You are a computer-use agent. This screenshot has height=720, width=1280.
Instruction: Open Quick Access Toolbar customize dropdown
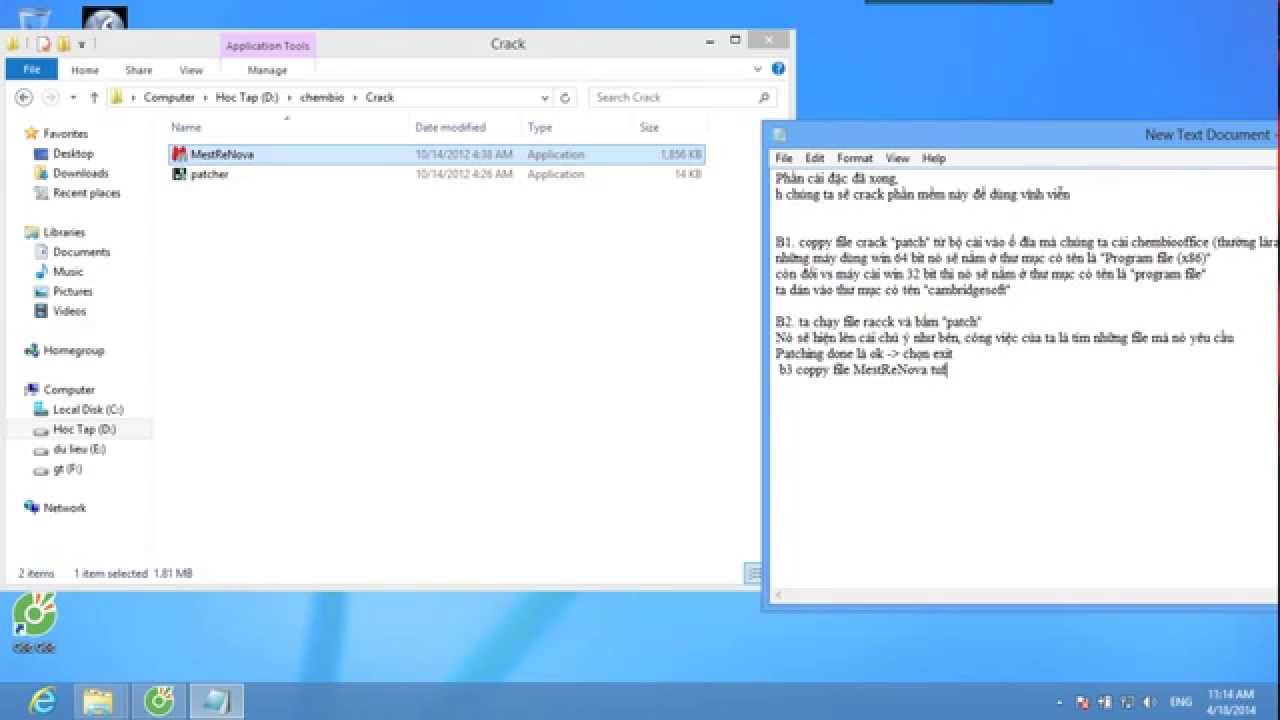pos(82,45)
